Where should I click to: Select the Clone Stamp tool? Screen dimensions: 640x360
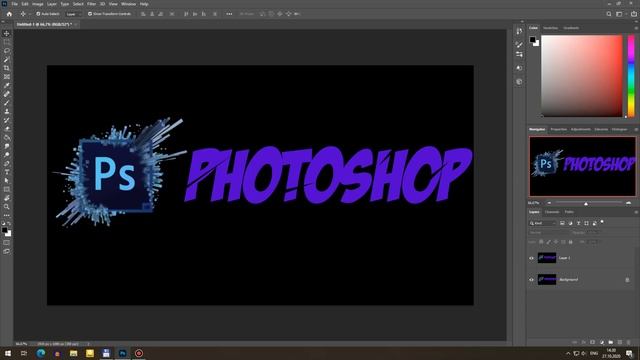point(7,111)
